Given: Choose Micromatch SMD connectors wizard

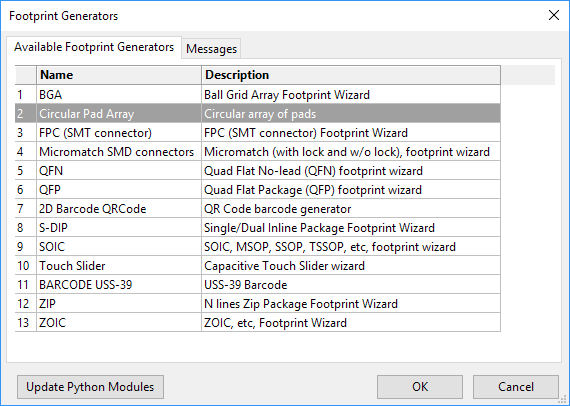Looking at the screenshot, I should pos(258,152).
